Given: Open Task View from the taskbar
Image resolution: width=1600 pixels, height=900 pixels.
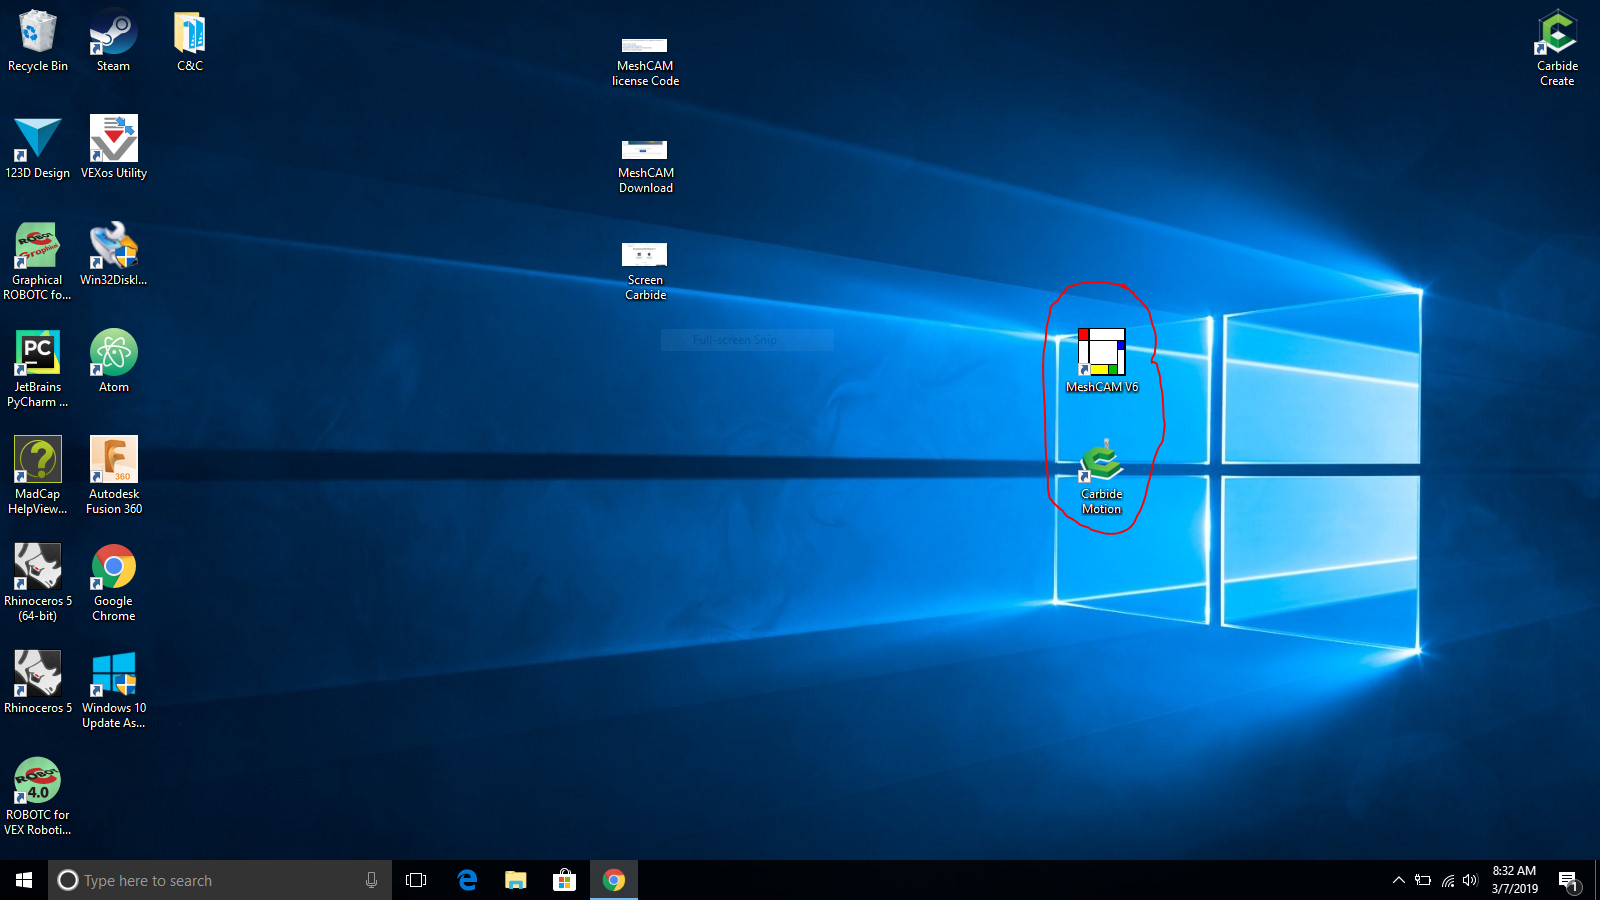Looking at the screenshot, I should 416,880.
